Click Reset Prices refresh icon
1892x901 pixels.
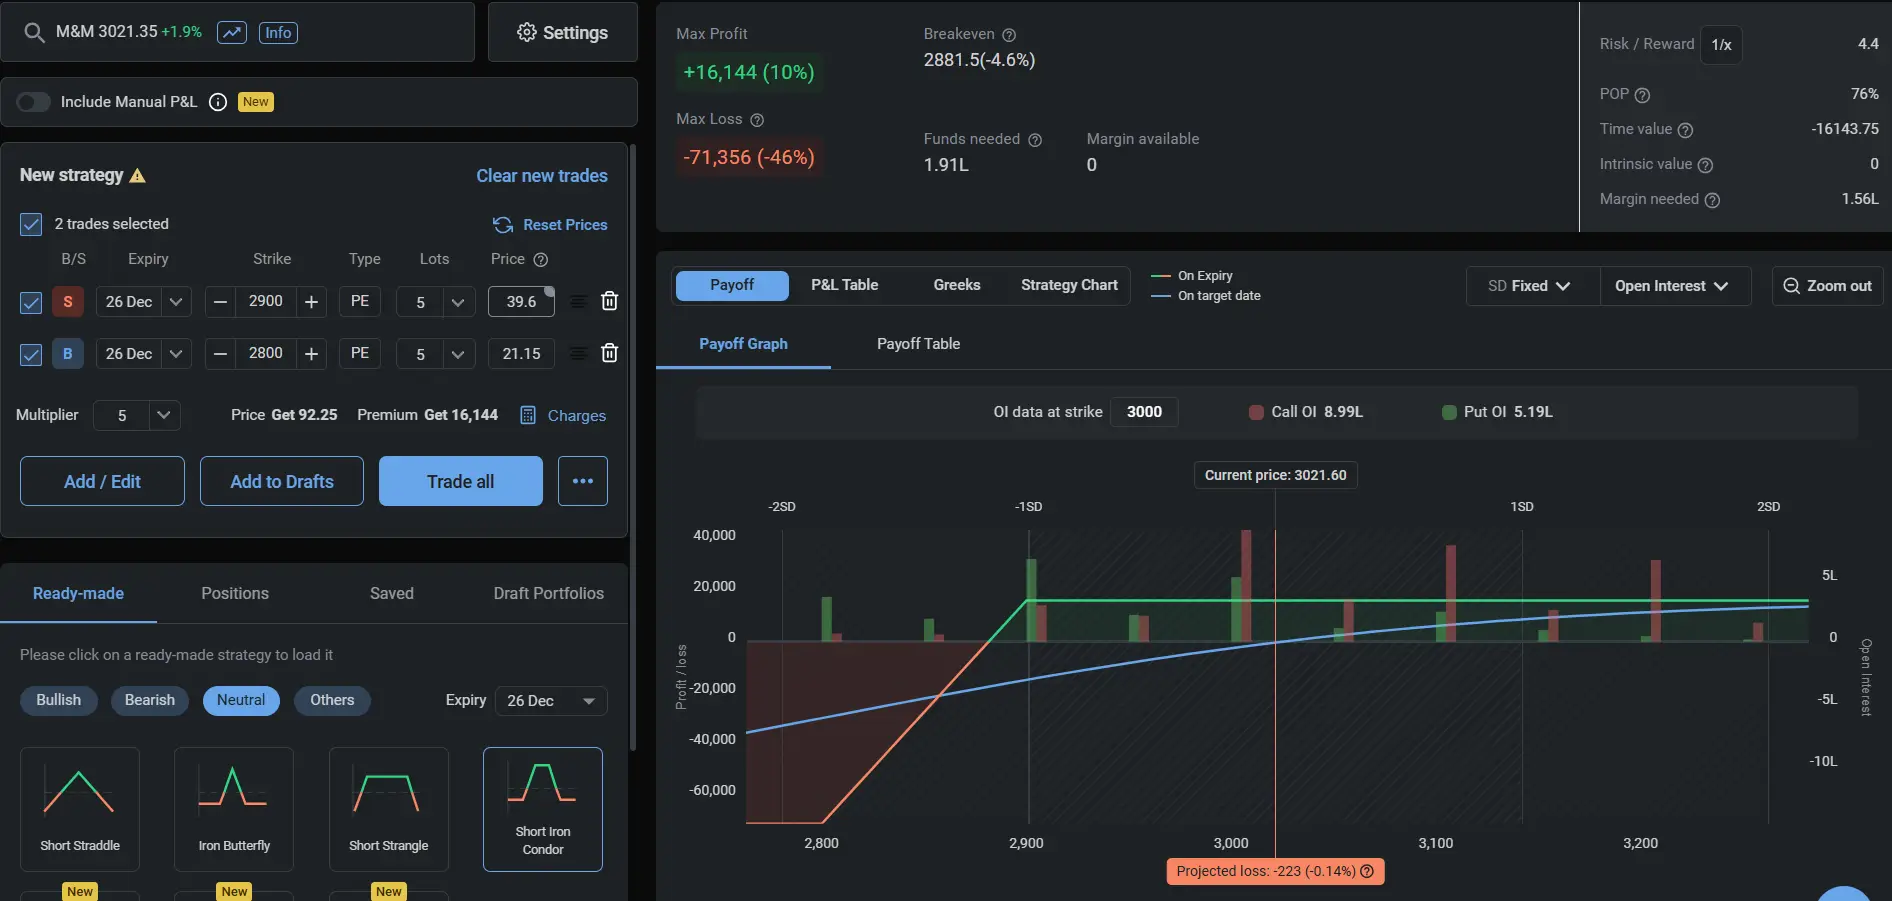click(503, 225)
